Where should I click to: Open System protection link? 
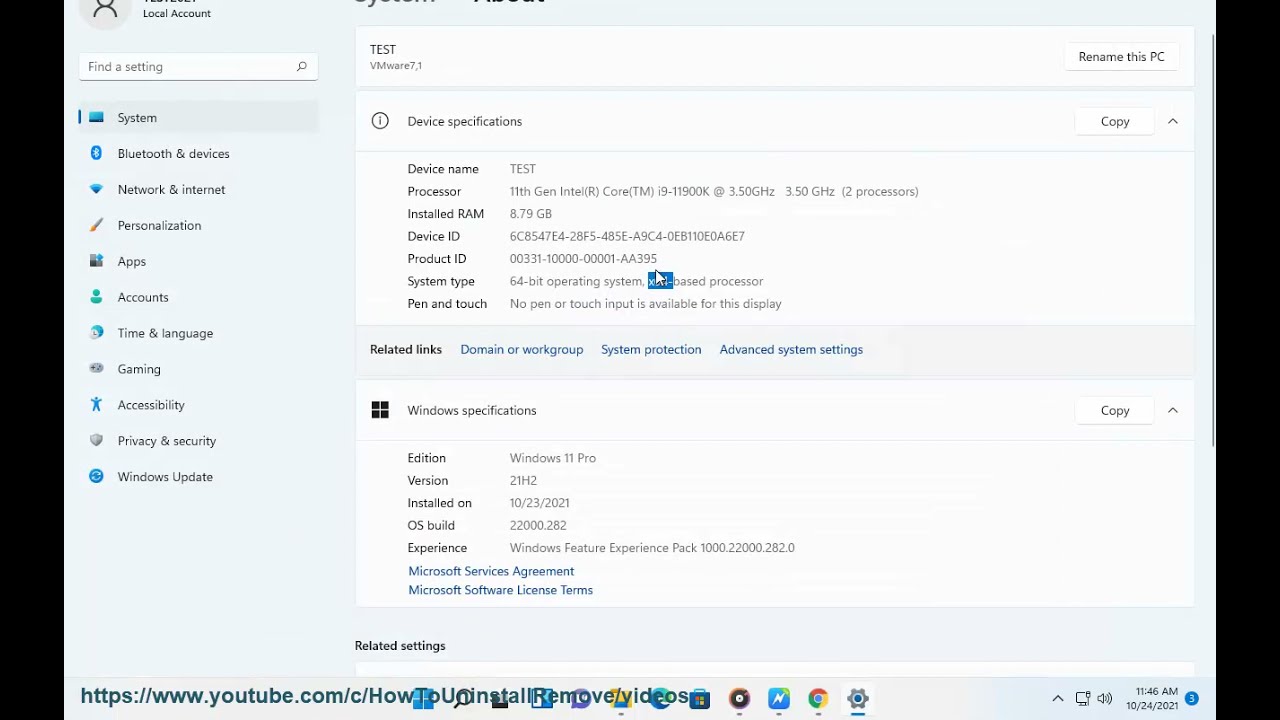(651, 349)
